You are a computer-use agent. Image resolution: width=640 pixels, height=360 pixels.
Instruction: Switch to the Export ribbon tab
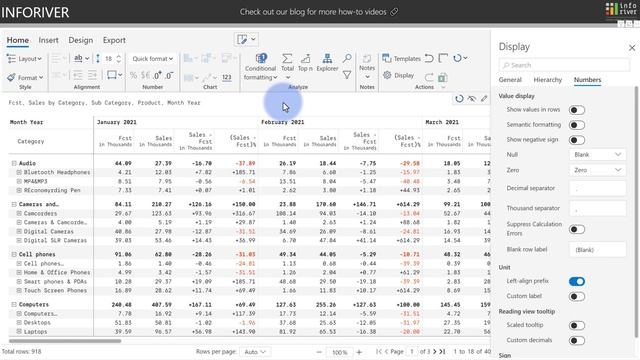click(x=114, y=40)
